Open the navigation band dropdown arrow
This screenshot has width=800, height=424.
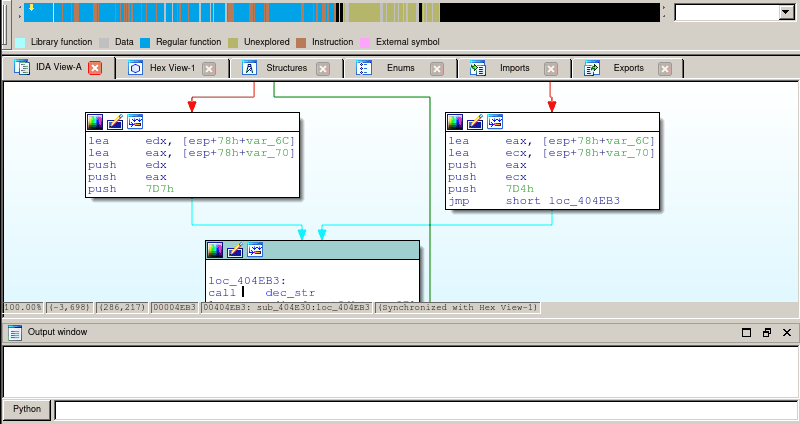pos(786,12)
